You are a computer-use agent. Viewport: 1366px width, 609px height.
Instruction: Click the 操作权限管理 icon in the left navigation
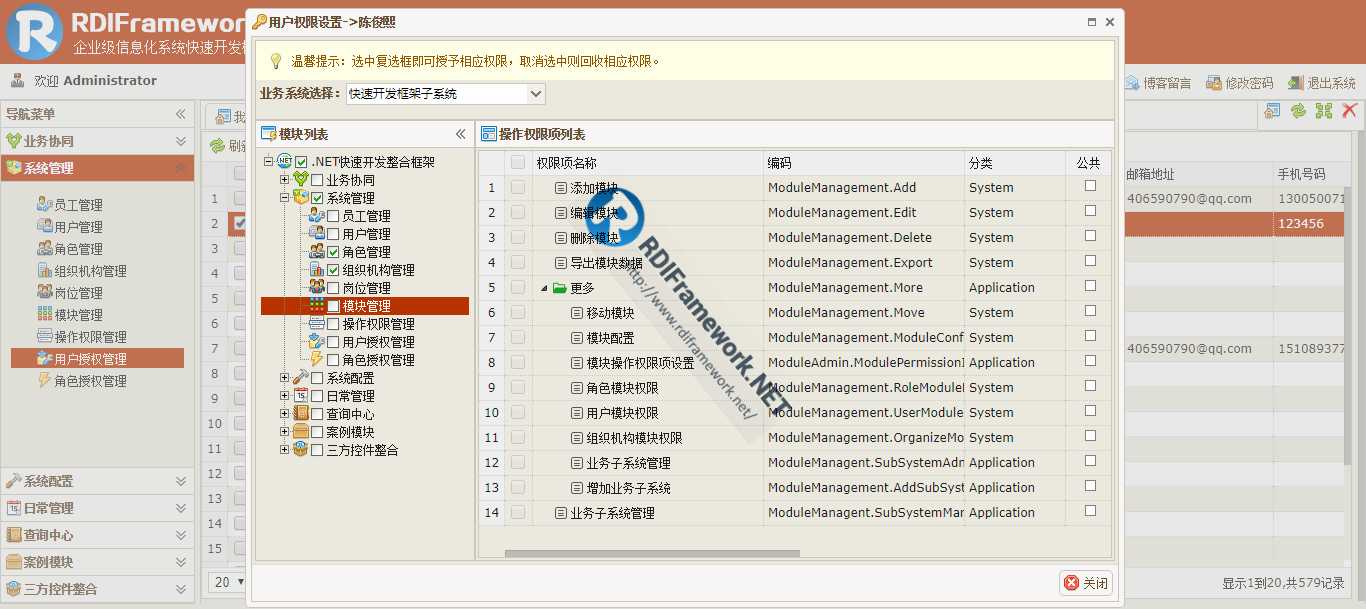44,336
